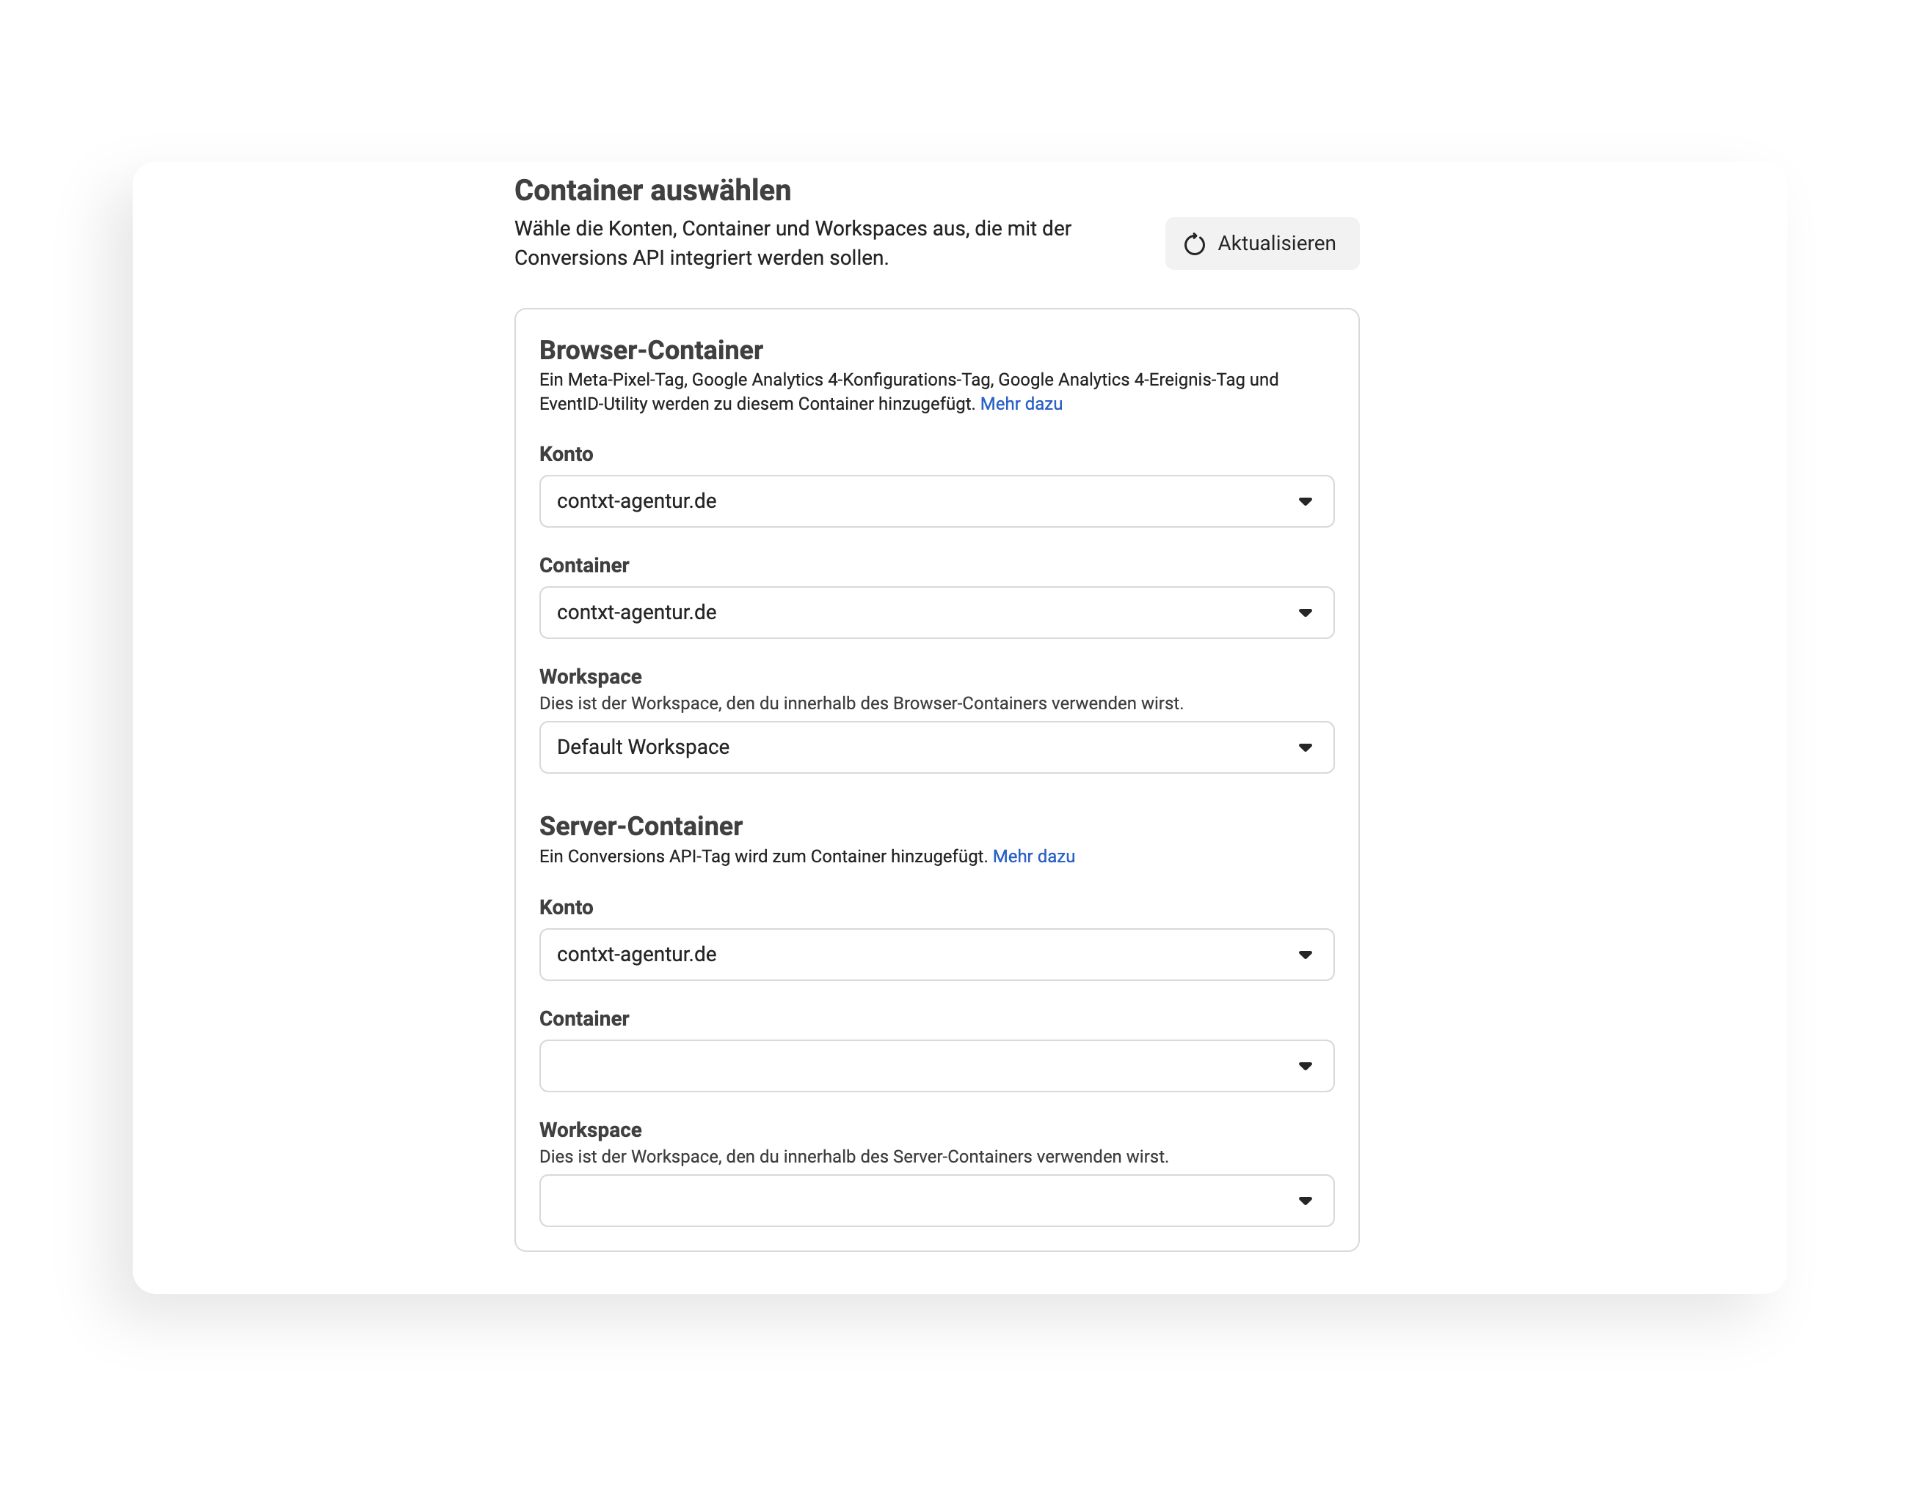This screenshot has width=1920, height=1500.
Task: Open the Browser-Container Konto dropdown showing contxt-agentur.de
Action: (936, 501)
